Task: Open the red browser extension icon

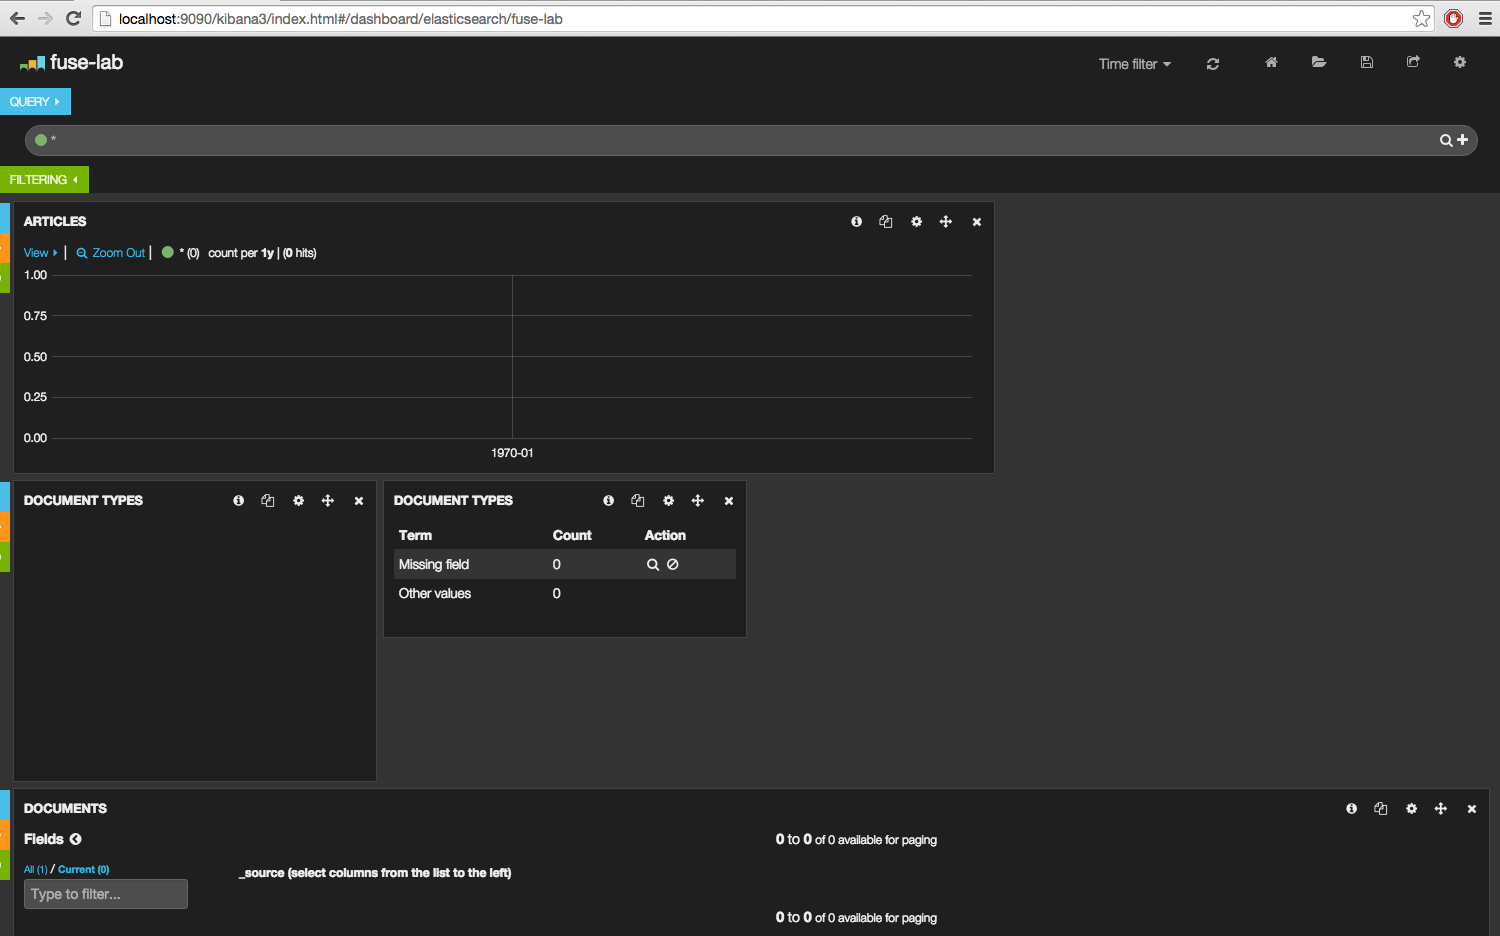Action: tap(1454, 18)
